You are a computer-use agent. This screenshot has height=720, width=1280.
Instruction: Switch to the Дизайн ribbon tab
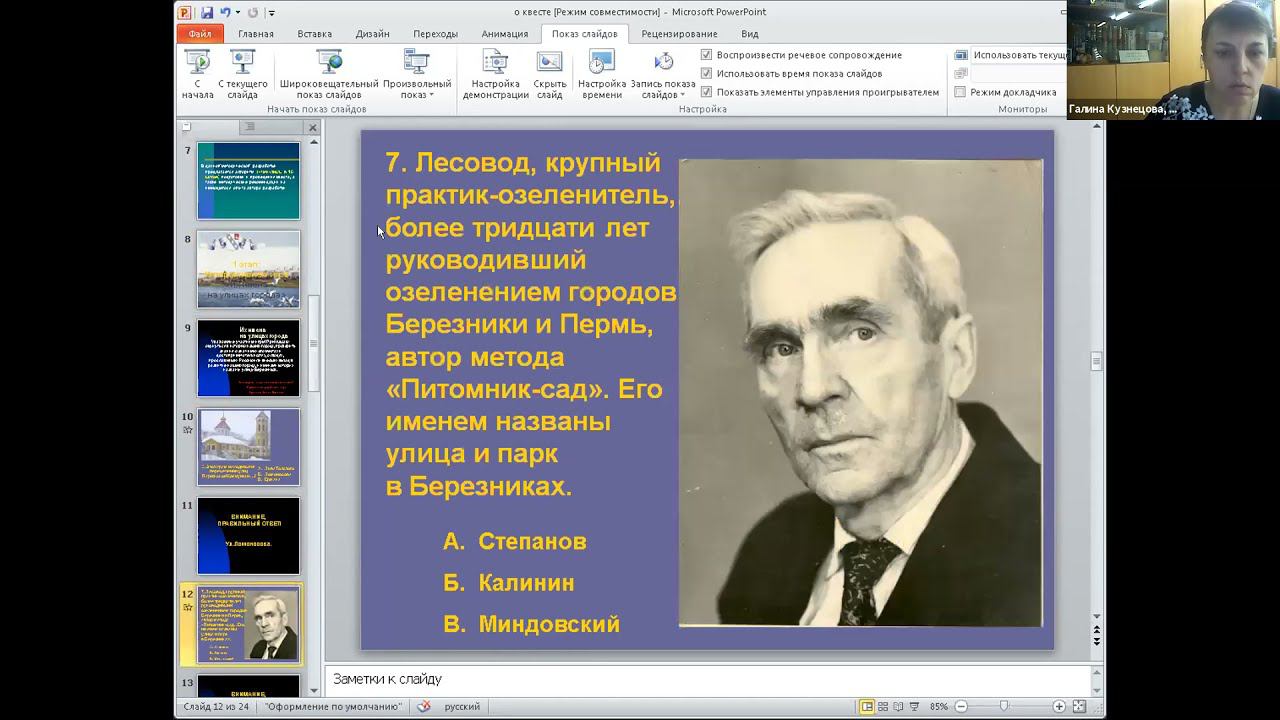(372, 34)
